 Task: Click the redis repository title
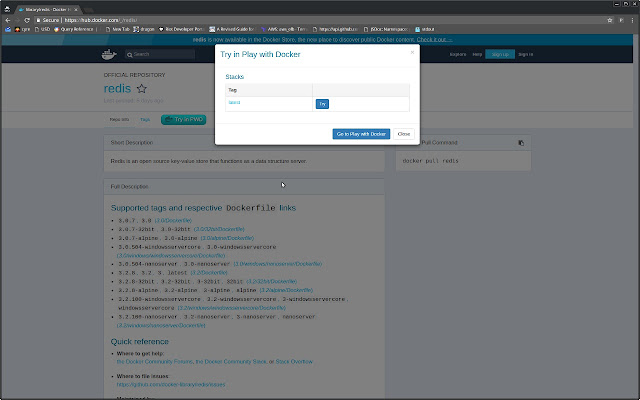tap(117, 89)
